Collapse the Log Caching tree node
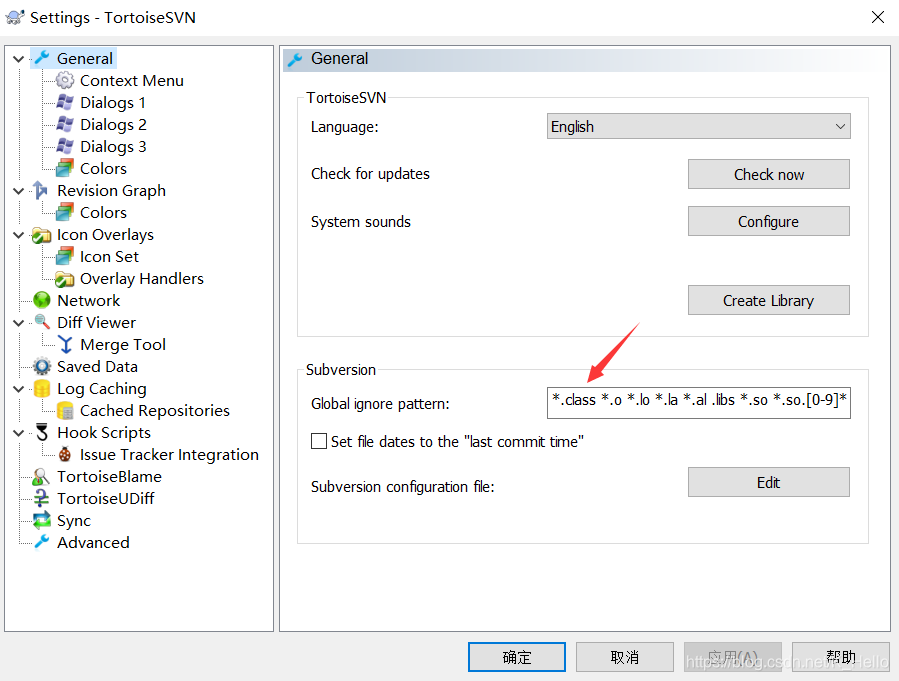Screen dimensions: 899x681 [18, 389]
